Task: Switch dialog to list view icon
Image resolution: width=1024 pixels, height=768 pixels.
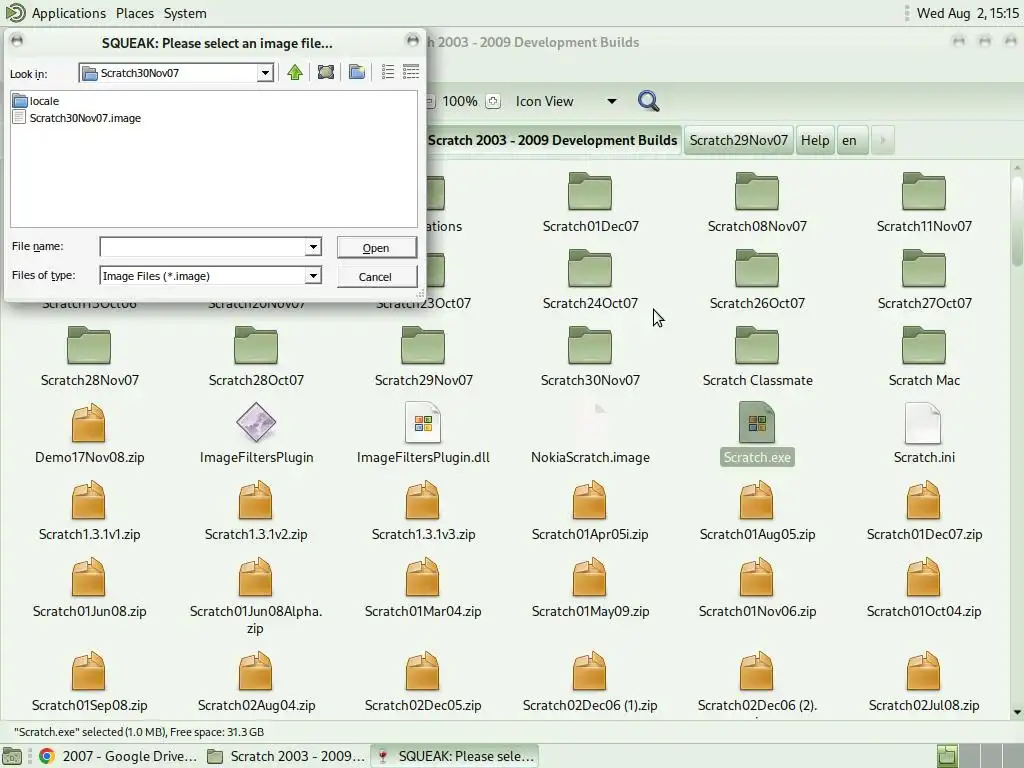Action: coord(387,72)
